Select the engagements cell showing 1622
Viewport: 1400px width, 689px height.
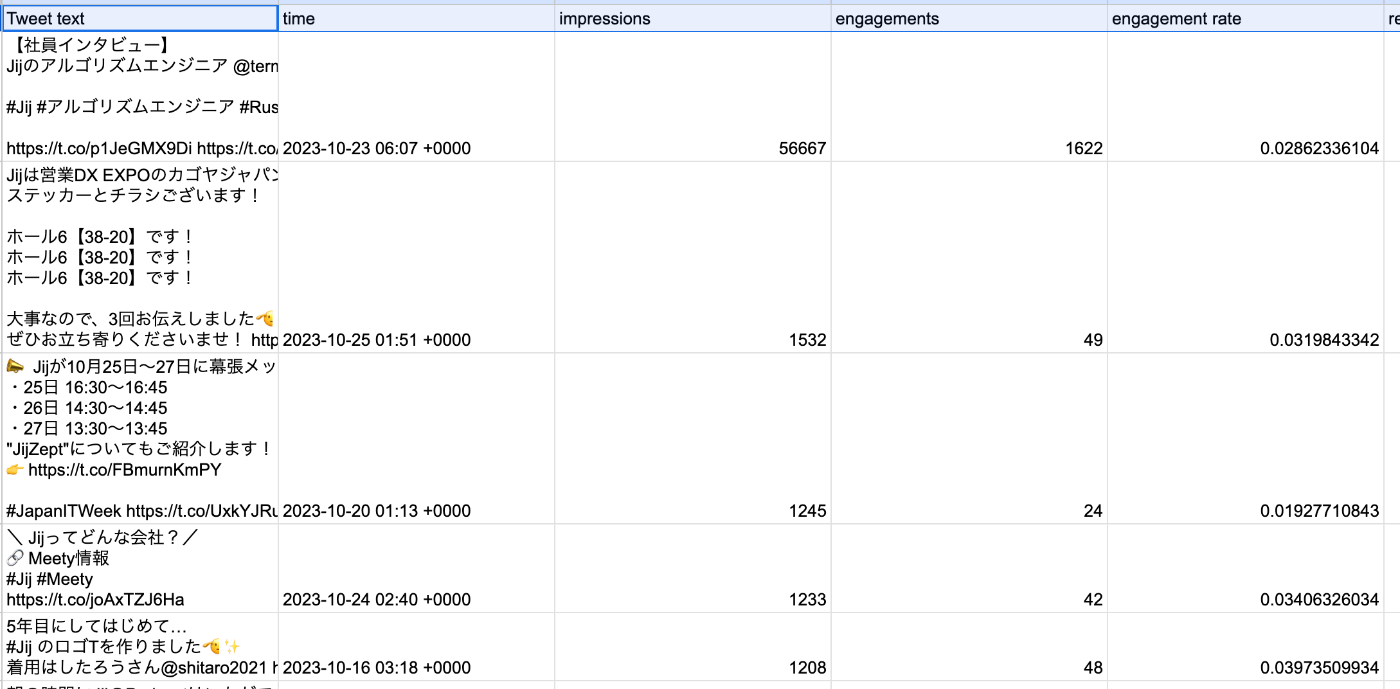click(969, 96)
